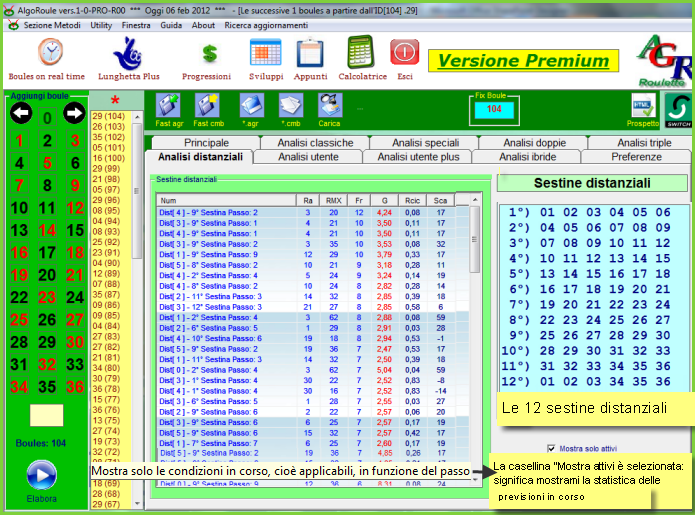This screenshot has width=695, height=515.
Task: Switch to Analisi classiche tab
Action: [315, 143]
